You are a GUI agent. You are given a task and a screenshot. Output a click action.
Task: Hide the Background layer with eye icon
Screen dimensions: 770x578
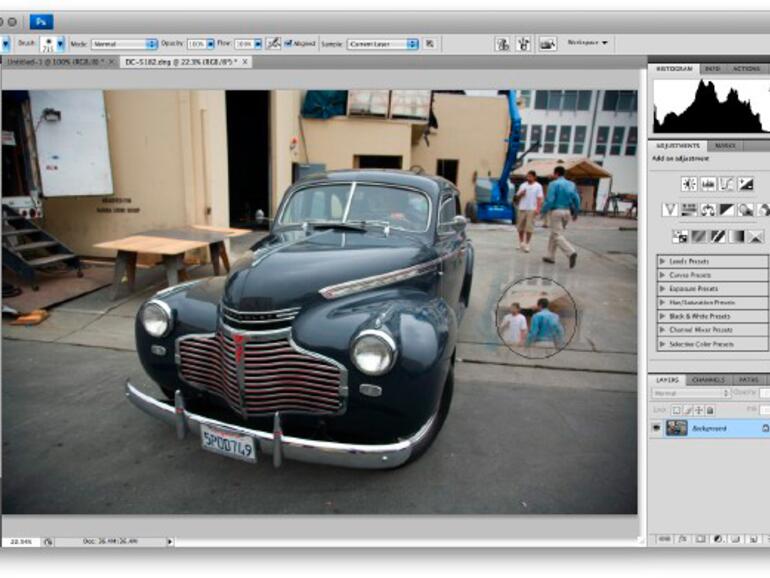point(657,427)
